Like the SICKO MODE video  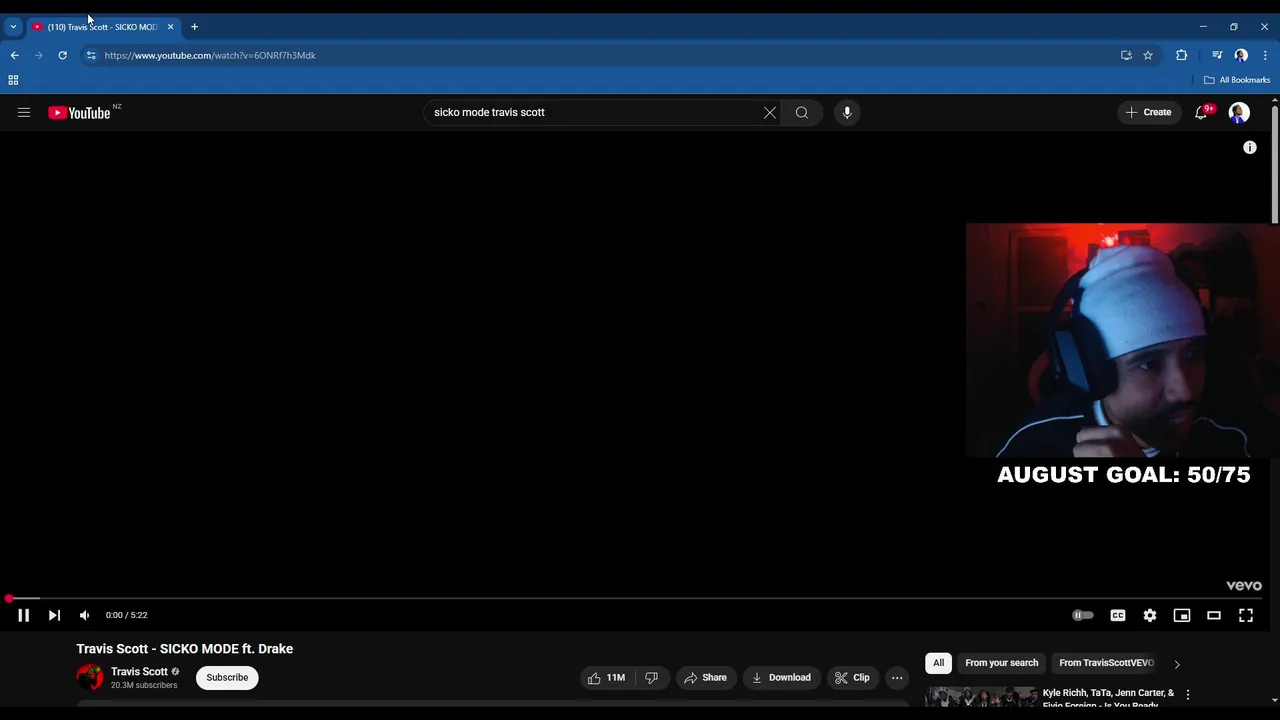click(x=607, y=678)
